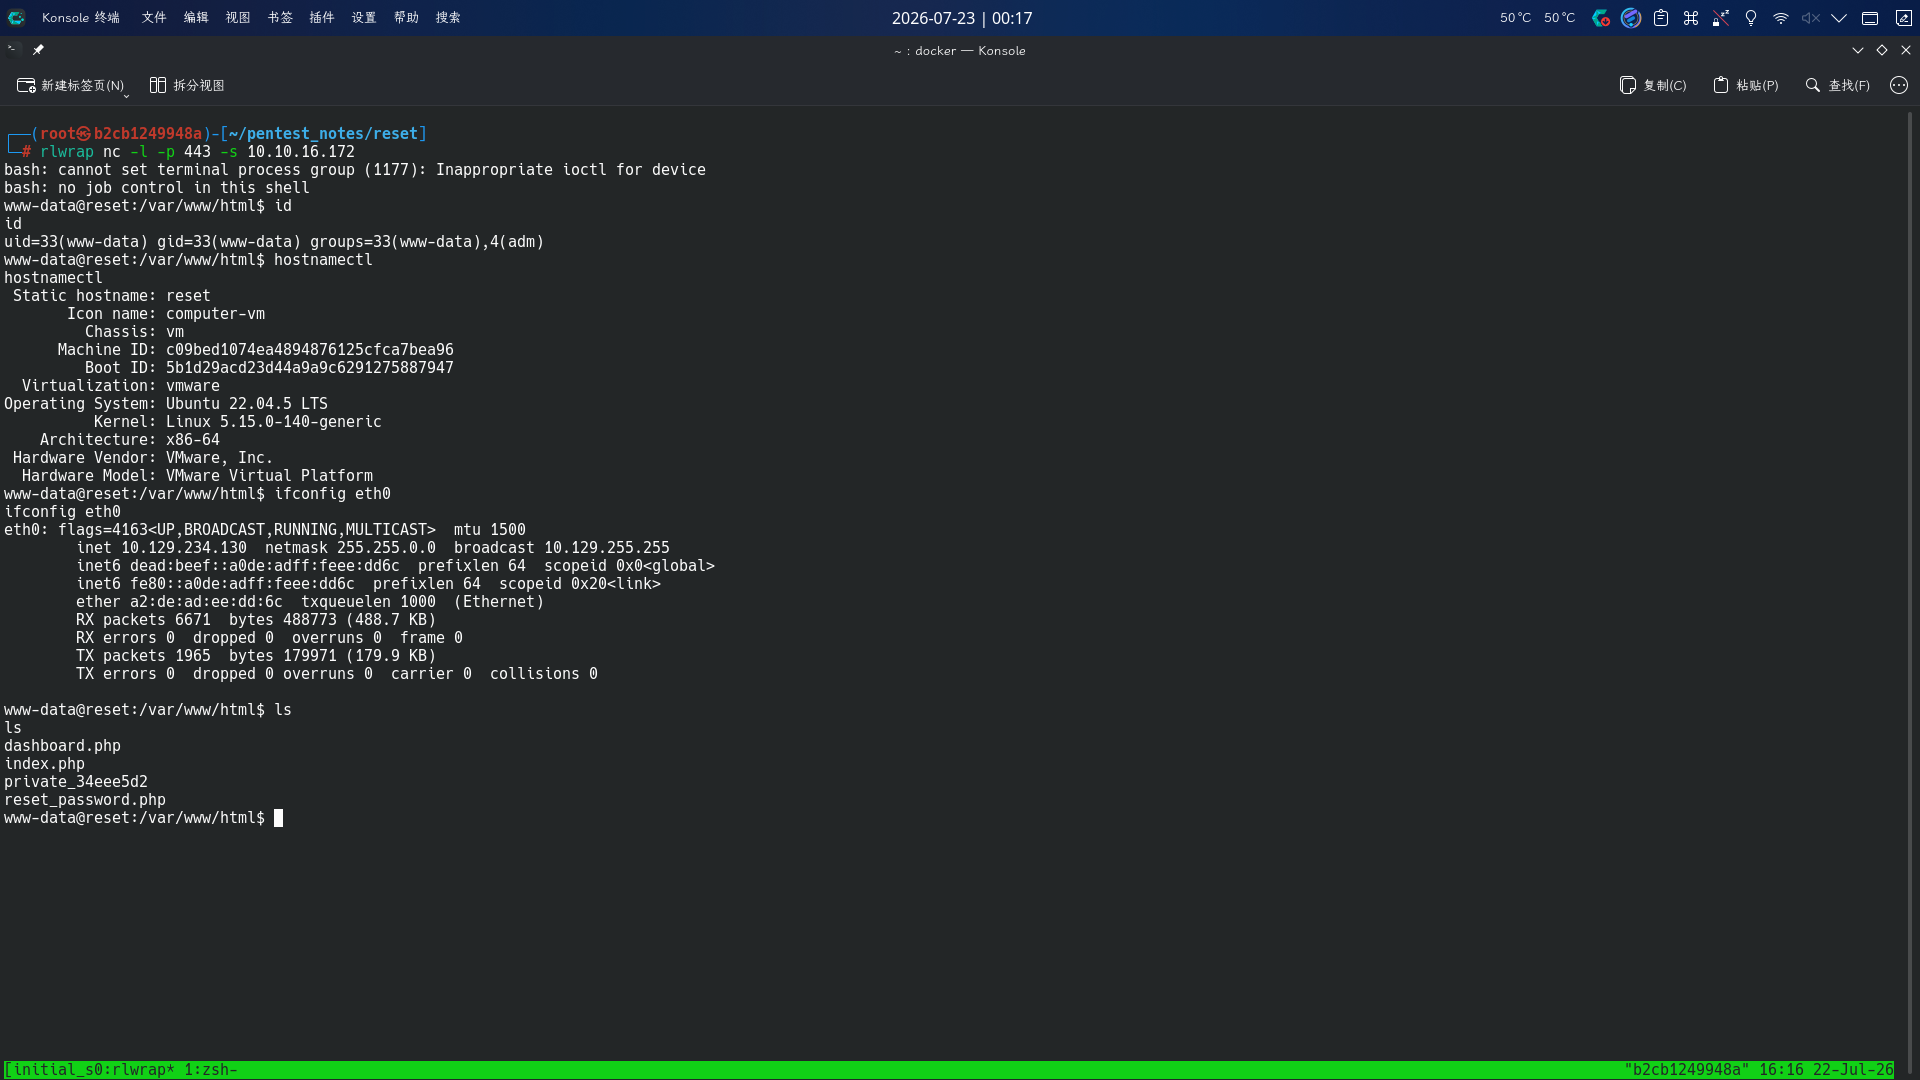1920x1080 pixels.
Task: Toggle the muted volume tray icon
Action: pos(1811,18)
